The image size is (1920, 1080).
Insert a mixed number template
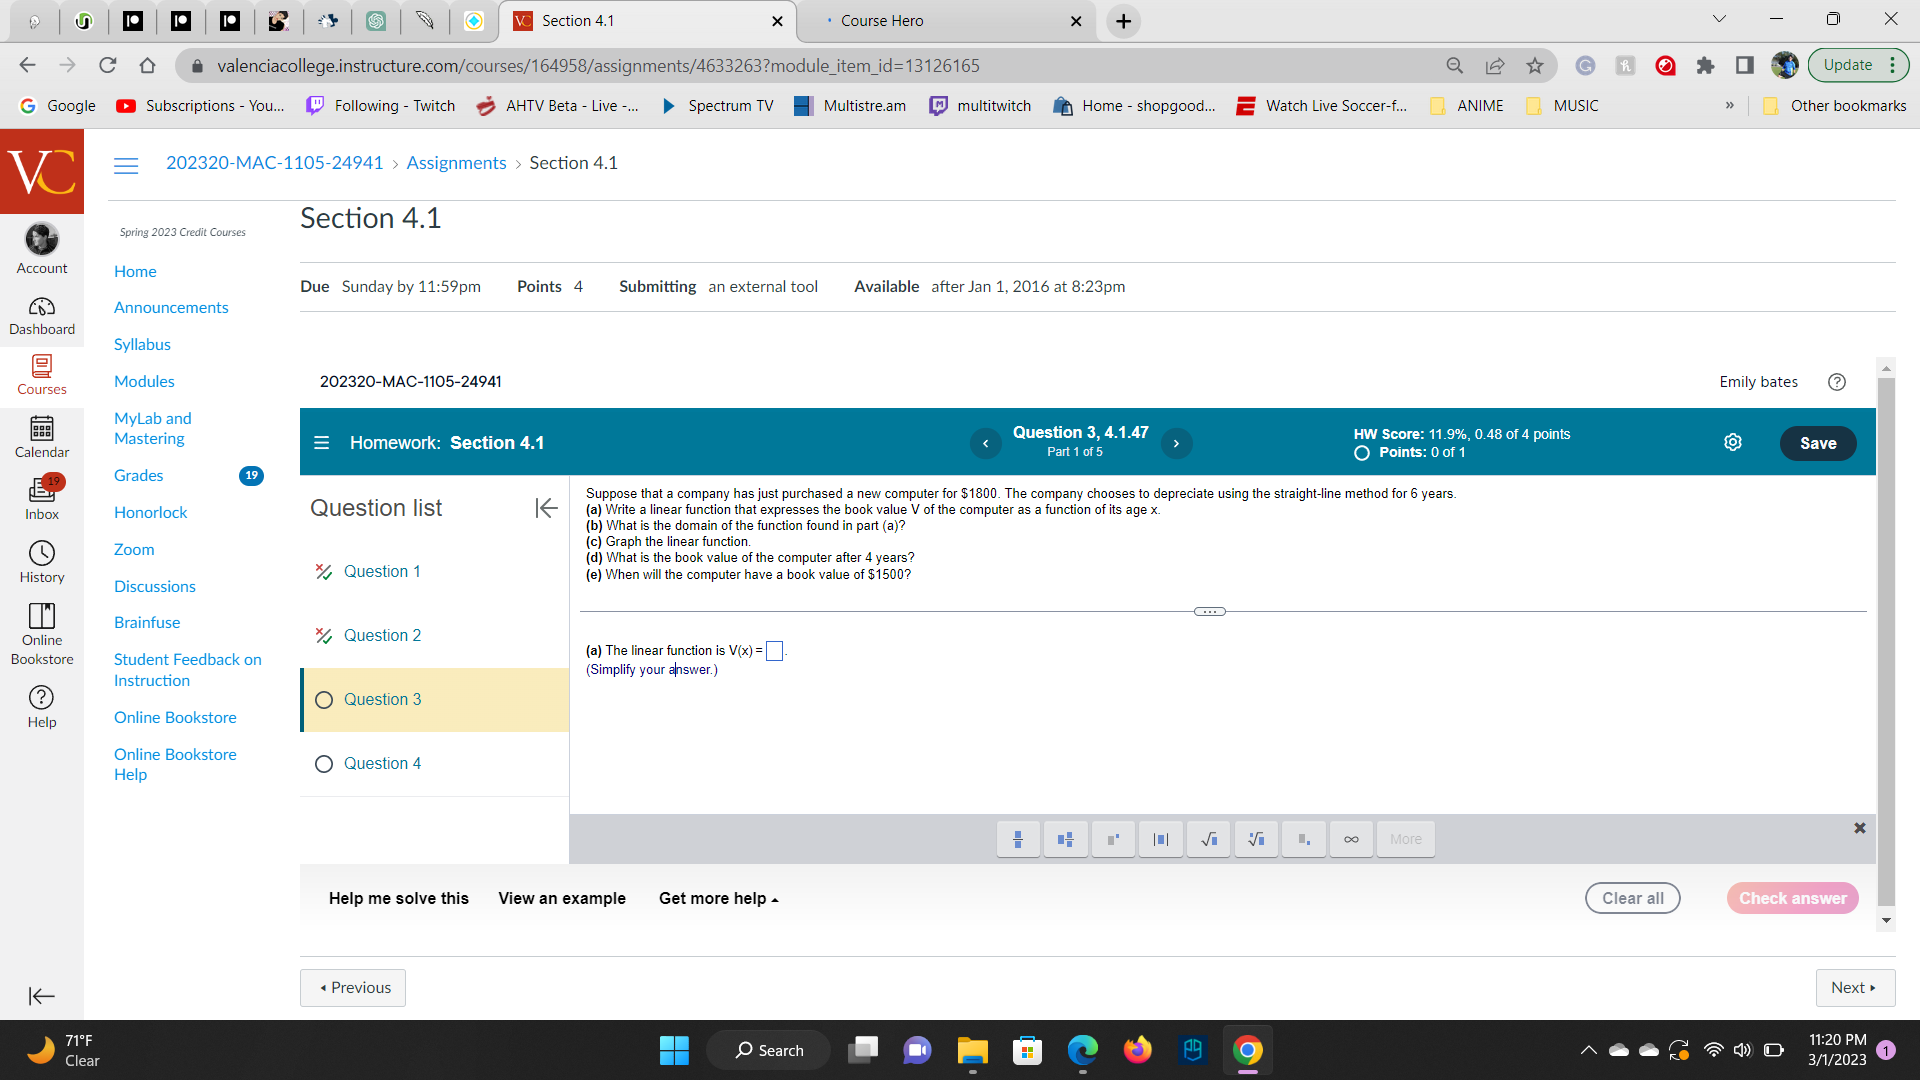tap(1065, 839)
